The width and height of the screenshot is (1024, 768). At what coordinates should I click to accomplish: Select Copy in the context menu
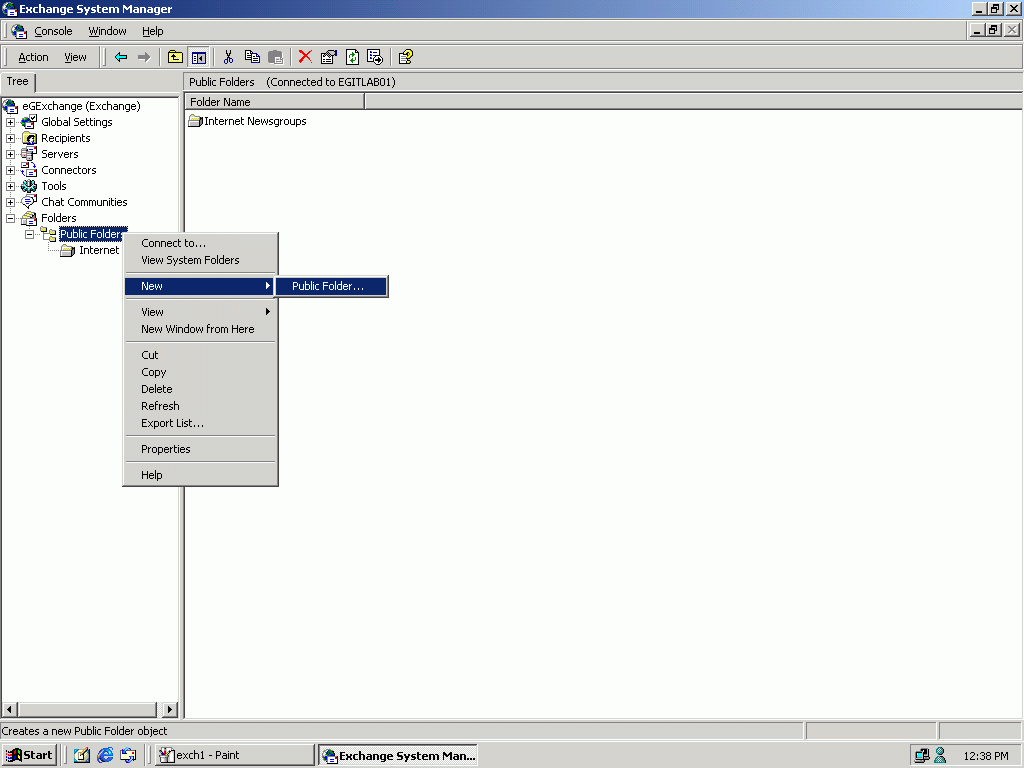(200, 372)
